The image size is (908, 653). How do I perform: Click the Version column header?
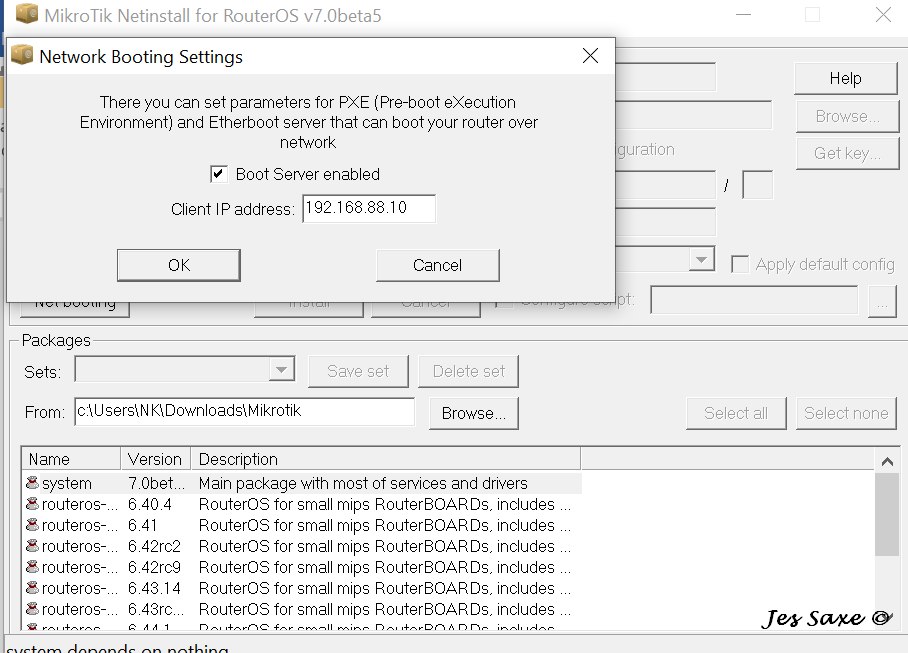tap(156, 459)
